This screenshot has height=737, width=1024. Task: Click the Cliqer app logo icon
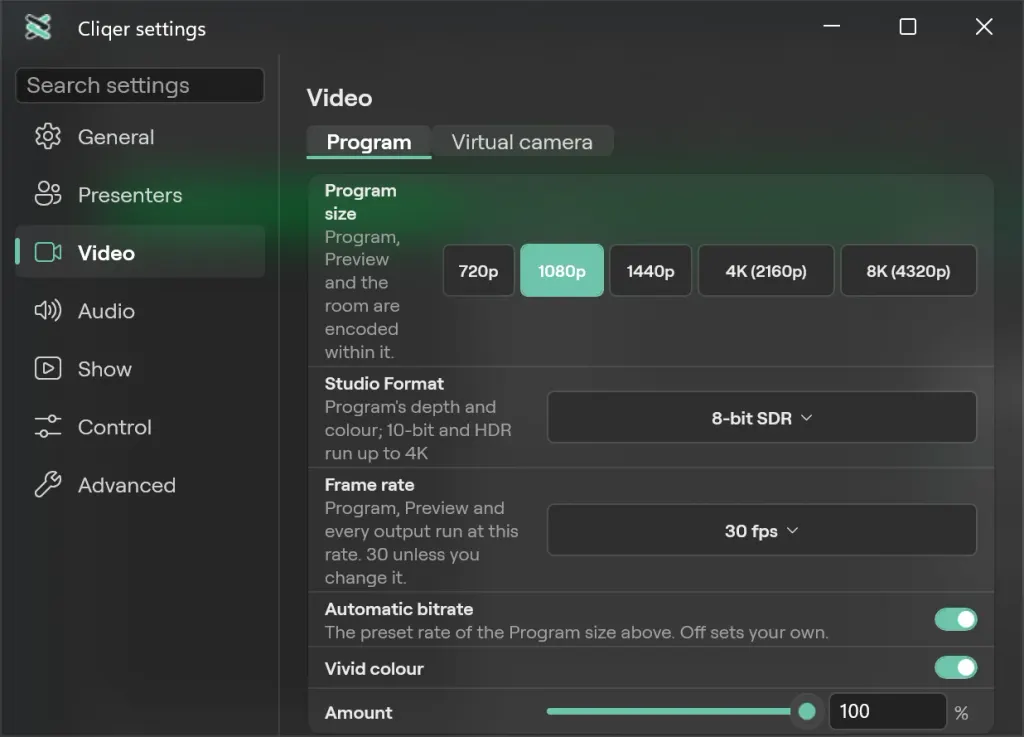[x=38, y=27]
